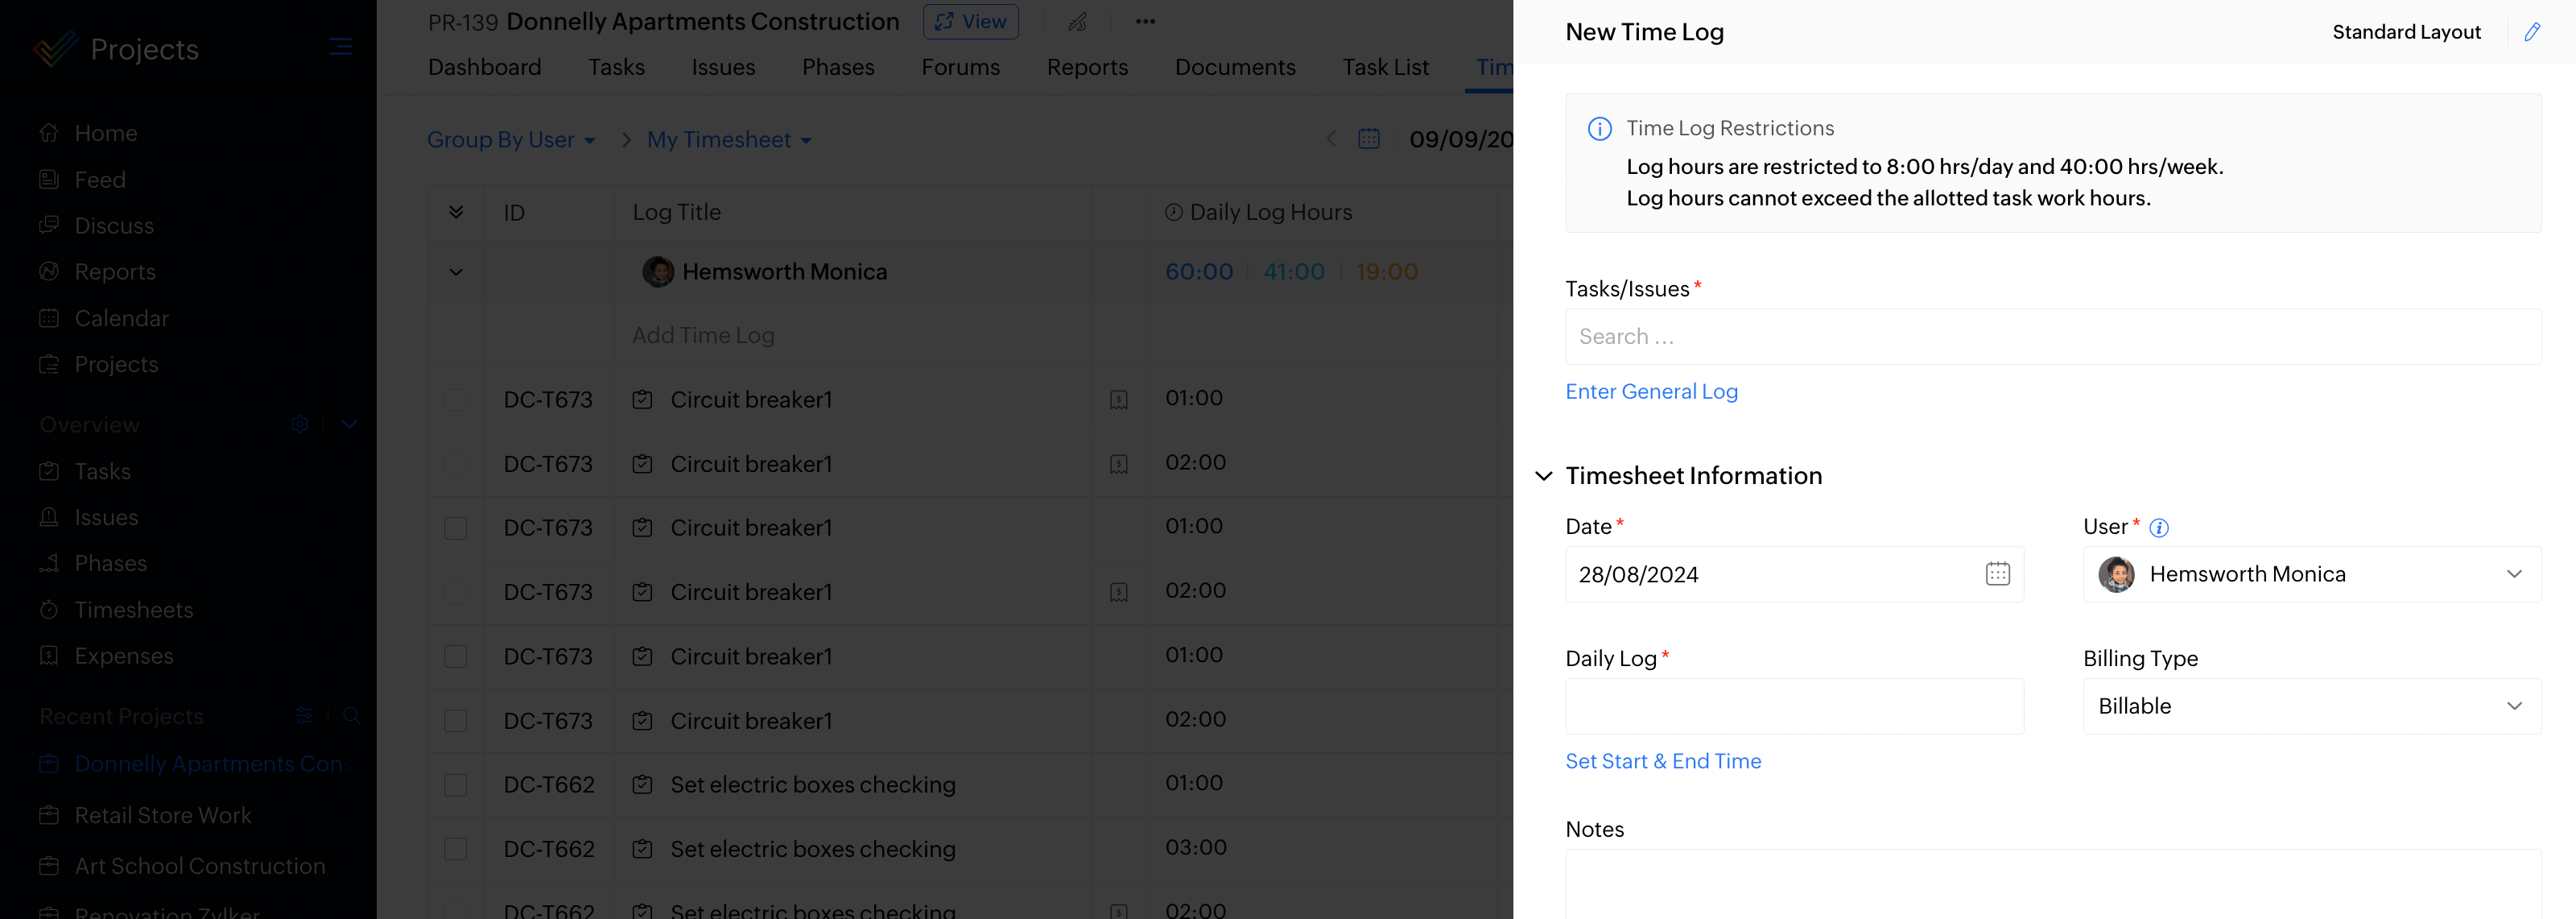Select the last Circuit breaker1 row checkbox

[x=456, y=721]
